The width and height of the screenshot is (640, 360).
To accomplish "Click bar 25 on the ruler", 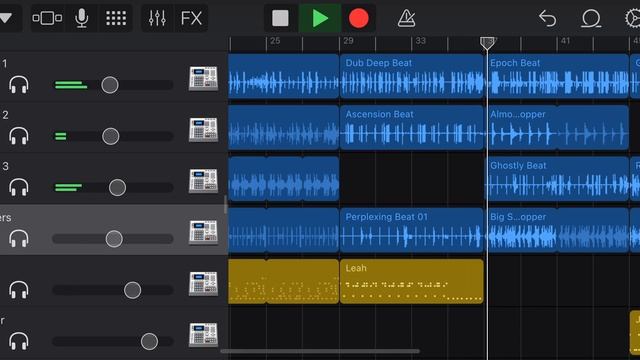I will coord(275,41).
